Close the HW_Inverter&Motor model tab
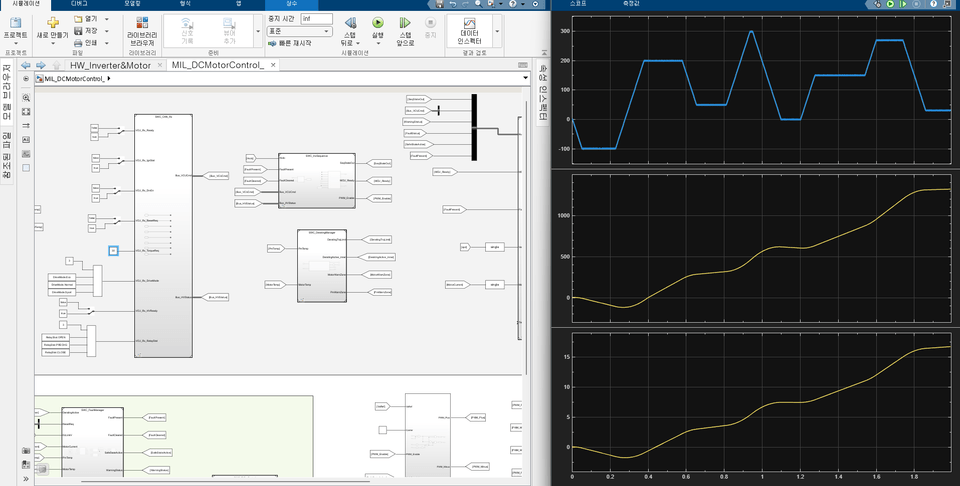Viewport: 960px width, 486px height. [x=159, y=65]
